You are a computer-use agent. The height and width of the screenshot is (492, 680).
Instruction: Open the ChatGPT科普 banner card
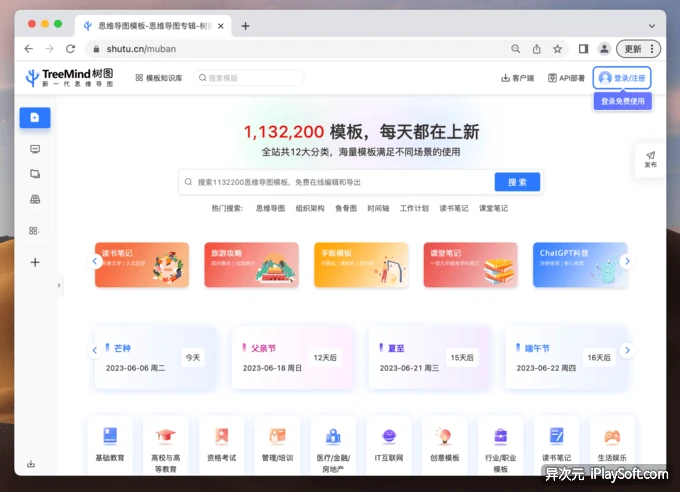click(x=580, y=265)
